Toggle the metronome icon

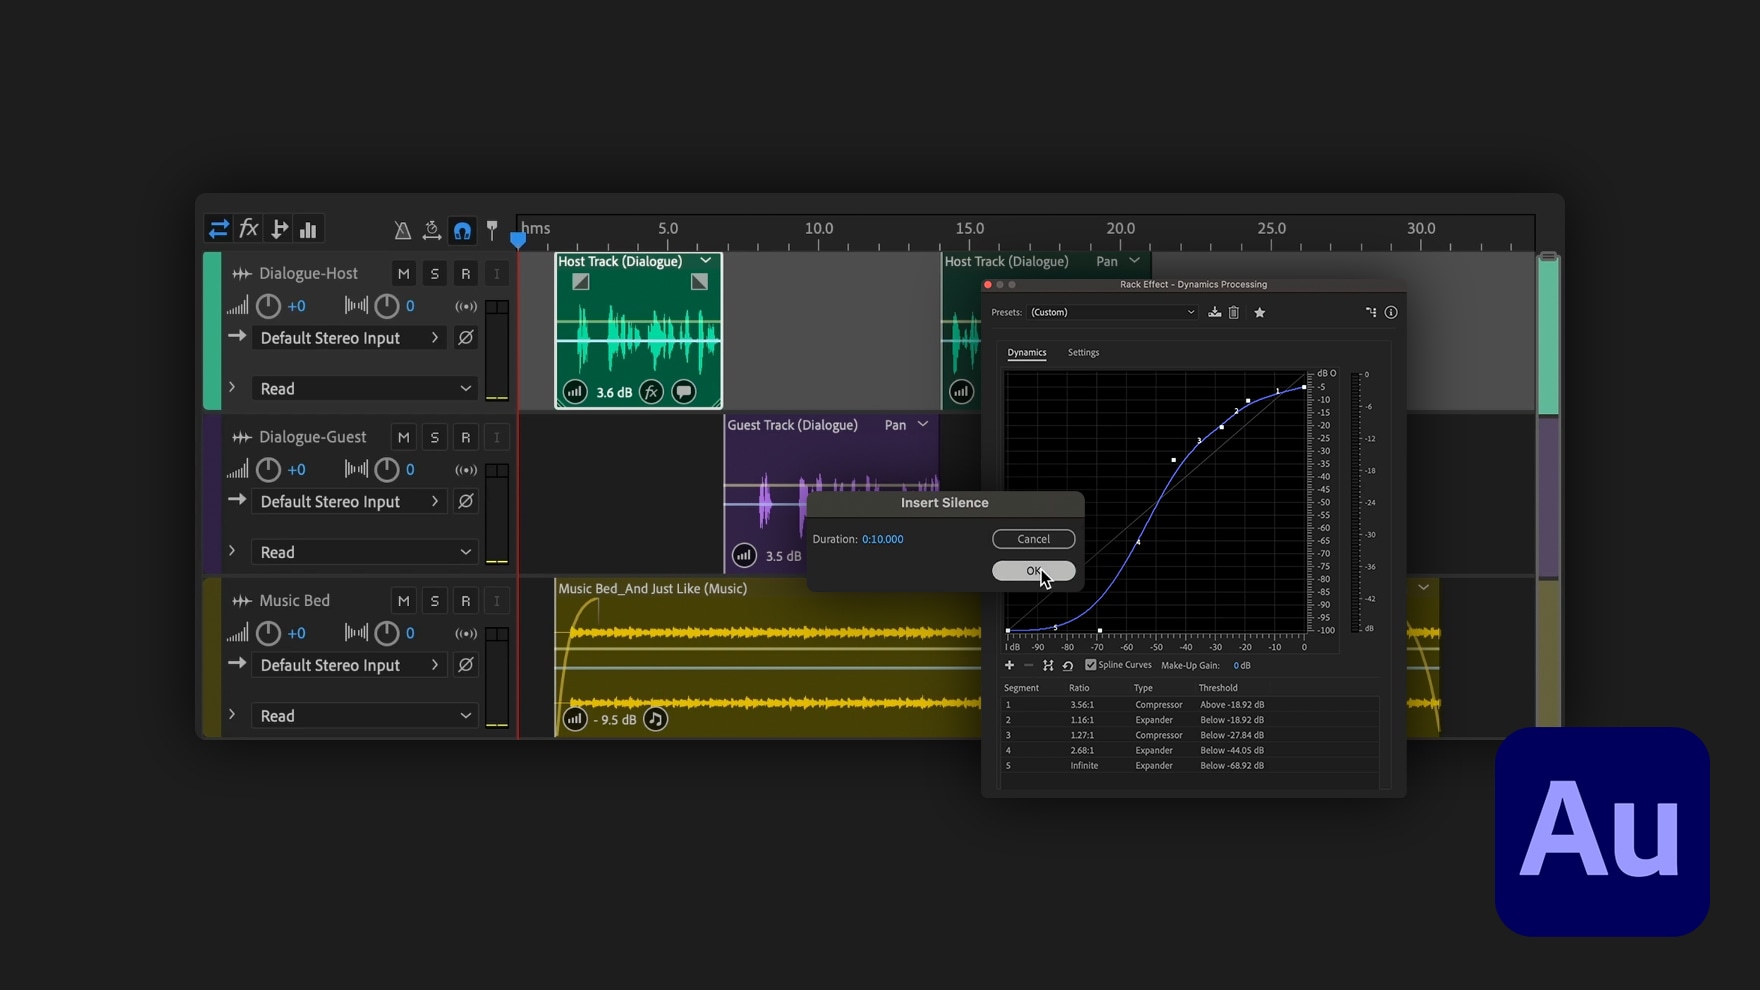402,231
